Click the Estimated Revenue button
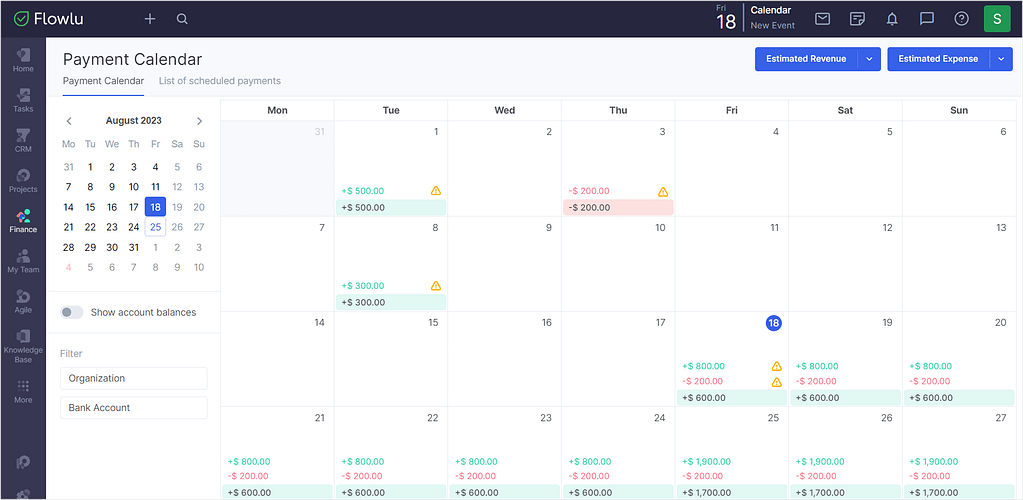 pyautogui.click(x=806, y=59)
